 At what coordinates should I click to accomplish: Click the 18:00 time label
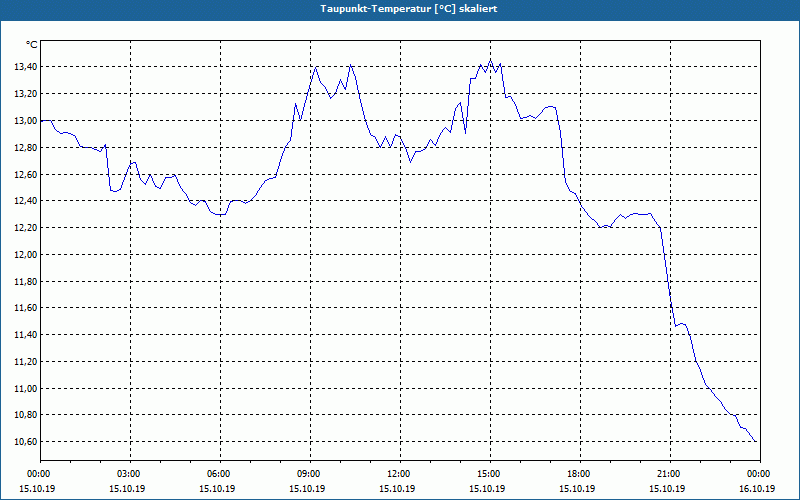(x=581, y=474)
